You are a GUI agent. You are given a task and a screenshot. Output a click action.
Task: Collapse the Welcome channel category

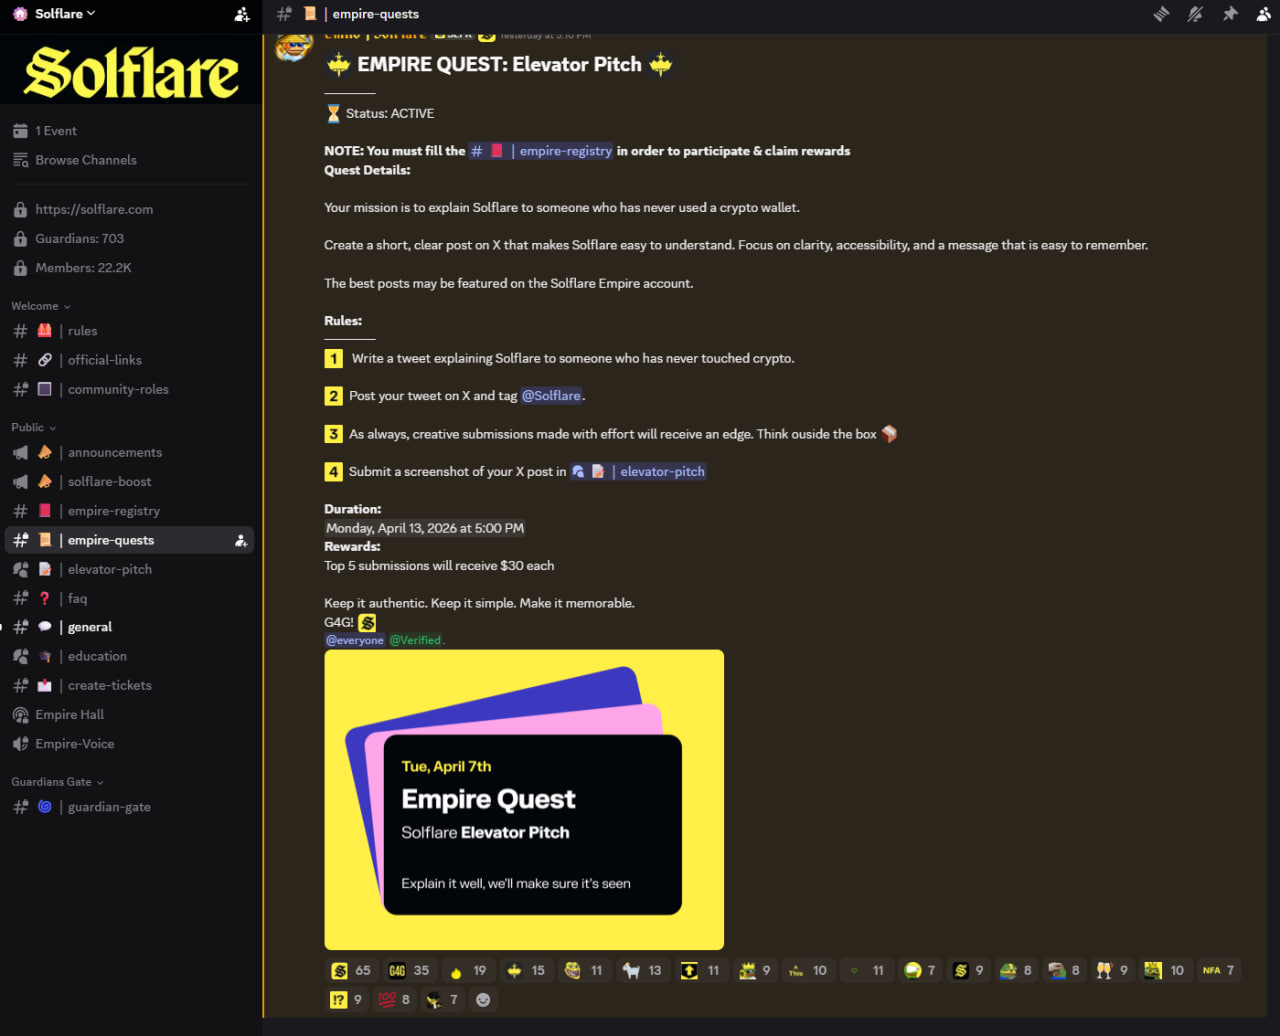41,306
